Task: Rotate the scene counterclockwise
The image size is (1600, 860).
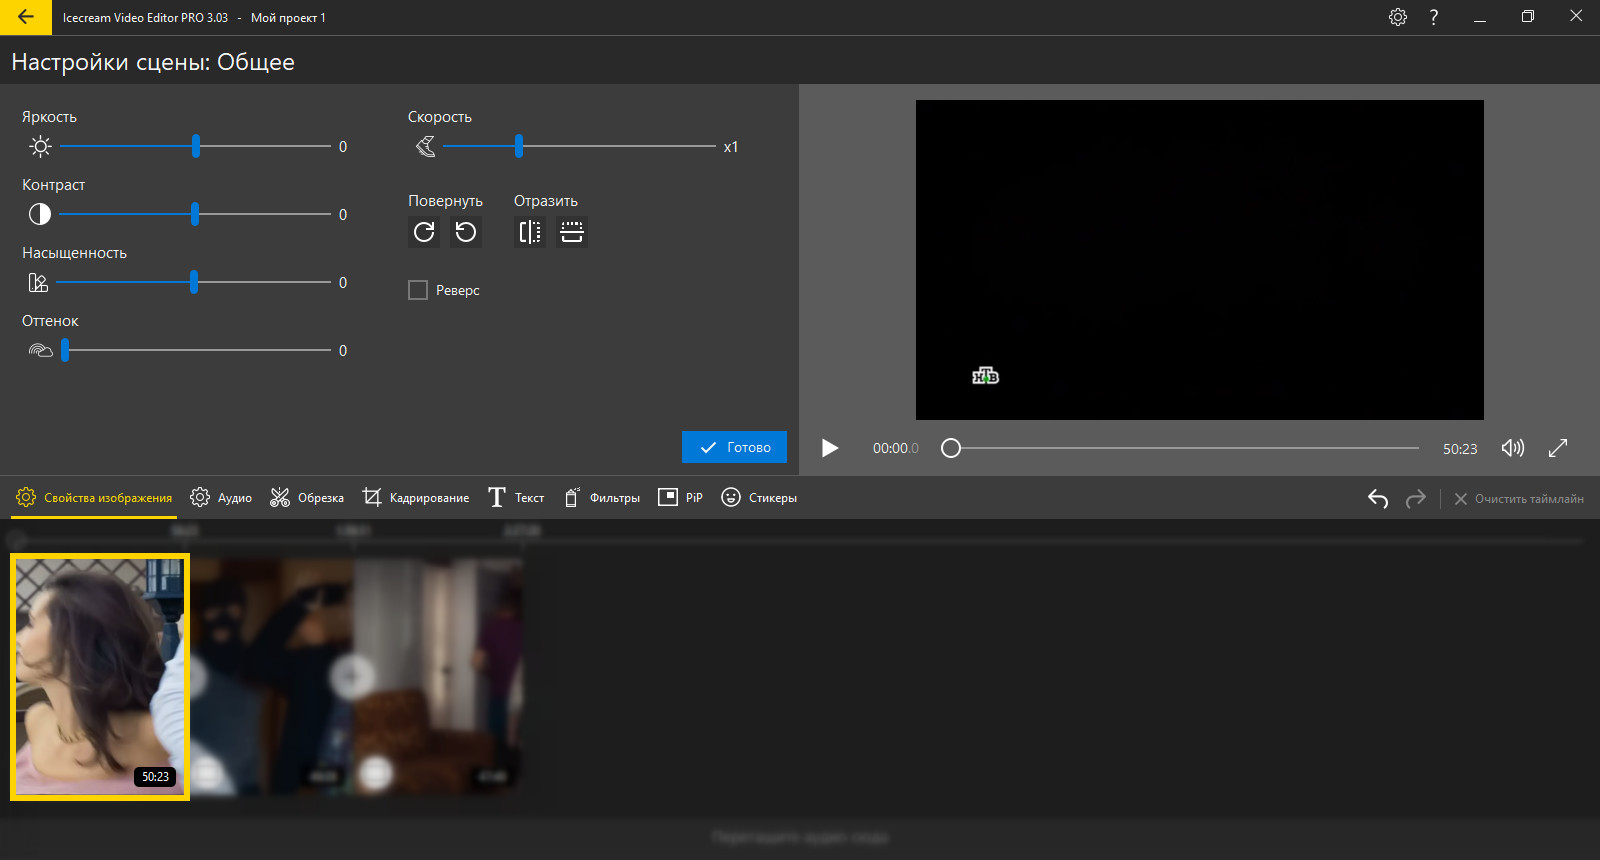Action: pos(466,232)
